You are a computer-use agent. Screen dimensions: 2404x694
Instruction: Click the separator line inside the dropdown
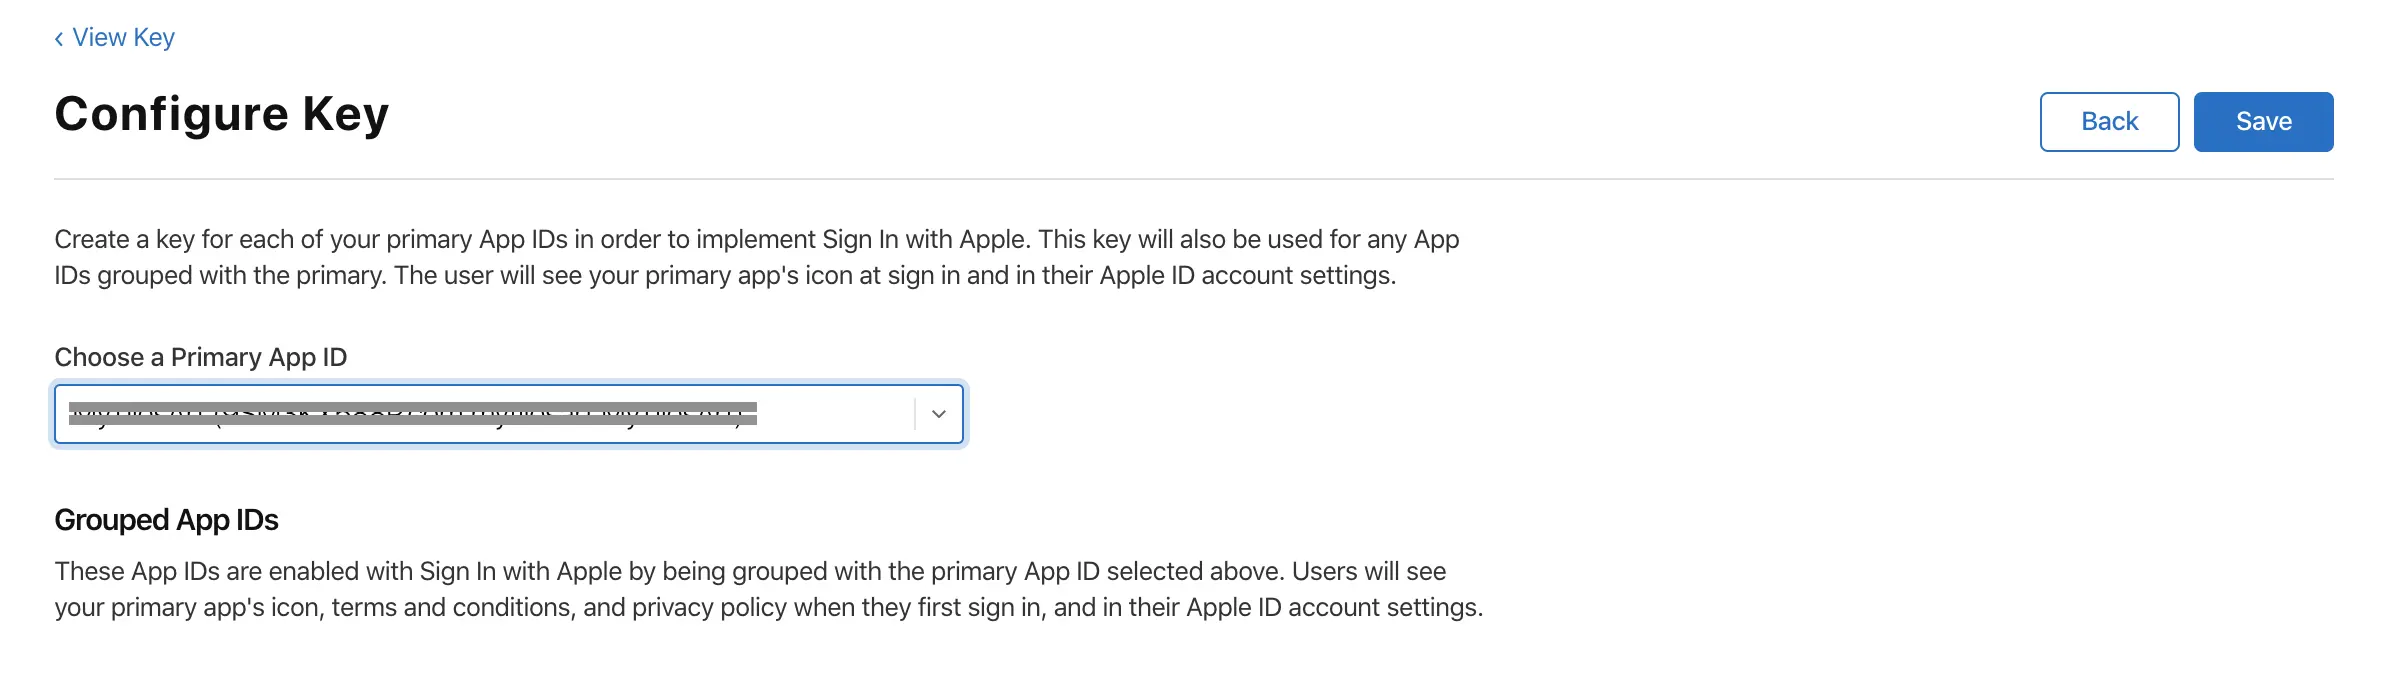[x=915, y=414]
